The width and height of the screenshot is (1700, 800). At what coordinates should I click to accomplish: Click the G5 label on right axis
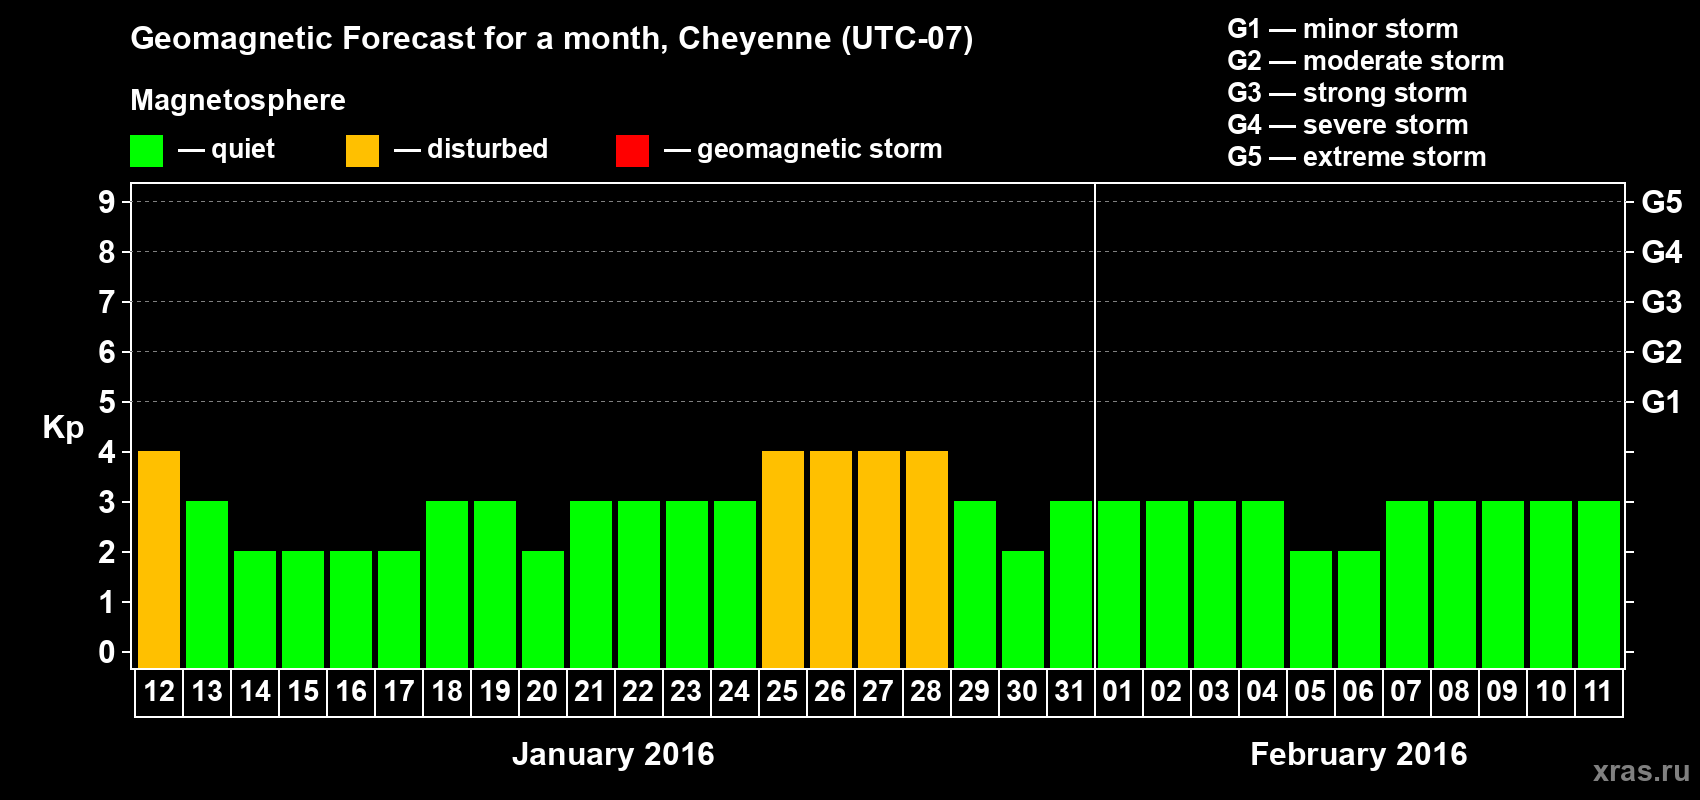pyautogui.click(x=1661, y=202)
